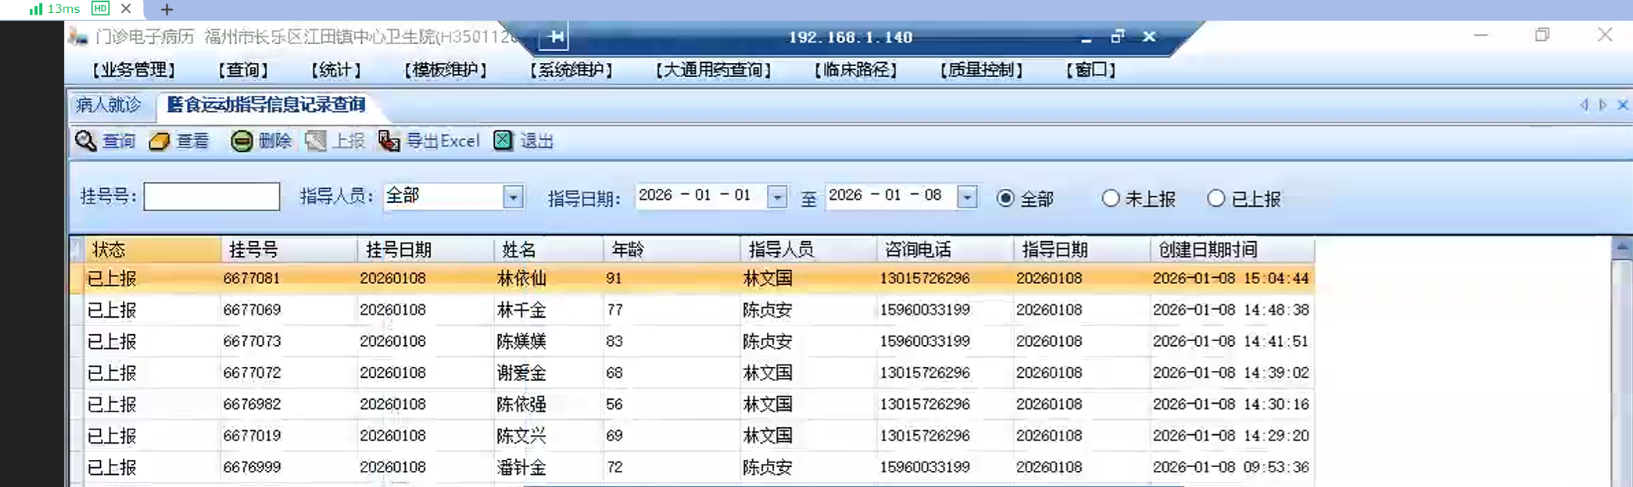Click the pin icon in remote session bar
Image resolution: width=1633 pixels, height=487 pixels.
click(556, 37)
